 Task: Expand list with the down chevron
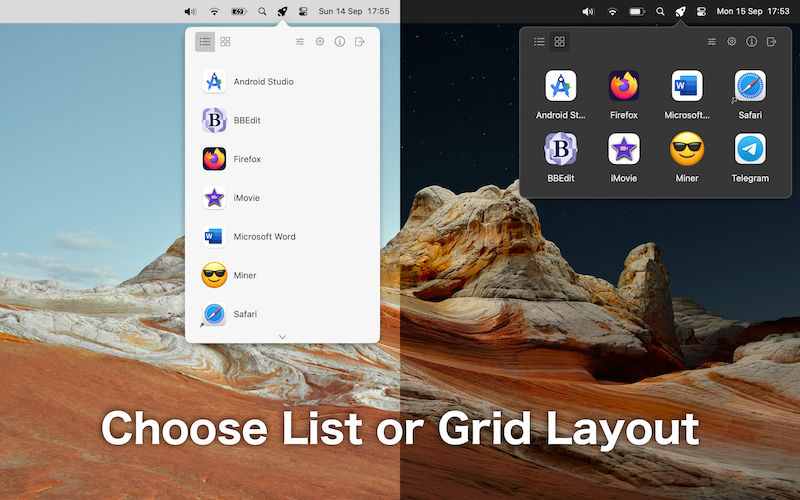click(x=282, y=337)
